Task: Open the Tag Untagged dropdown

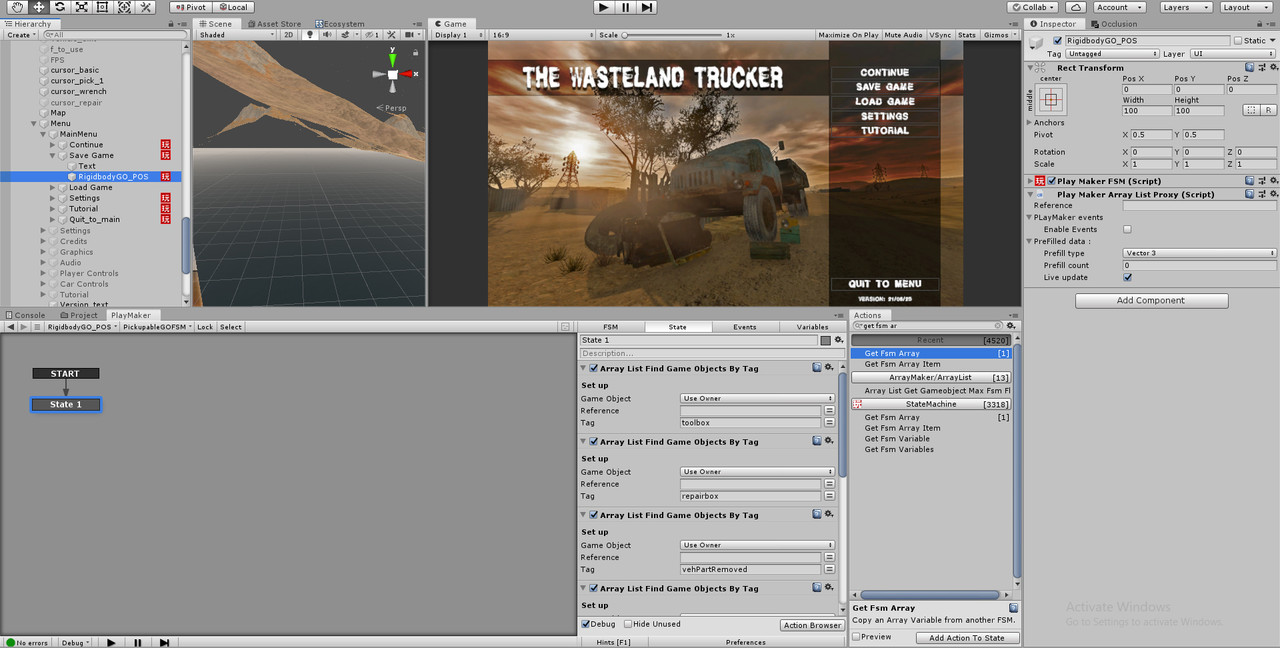Action: (1110, 54)
